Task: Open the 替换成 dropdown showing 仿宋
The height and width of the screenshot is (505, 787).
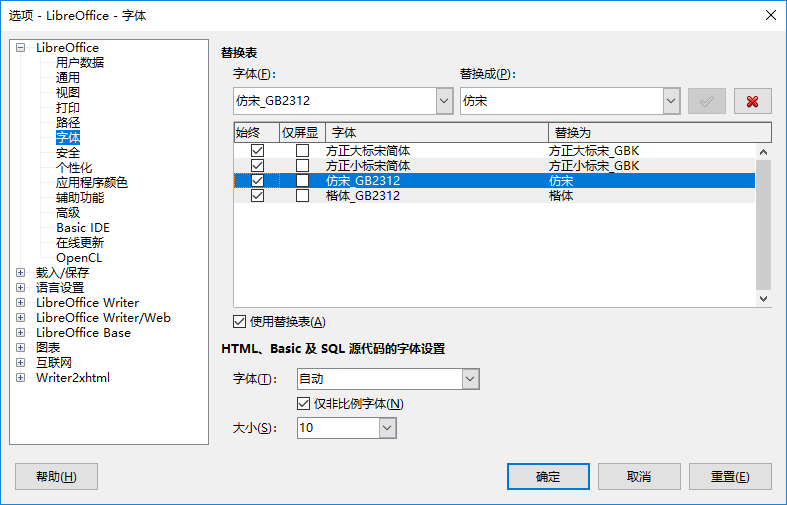Action: (671, 101)
